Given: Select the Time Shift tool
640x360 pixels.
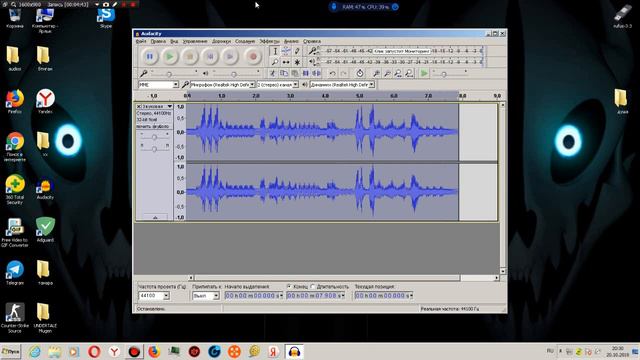Looking at the screenshot, I should click(286, 62).
